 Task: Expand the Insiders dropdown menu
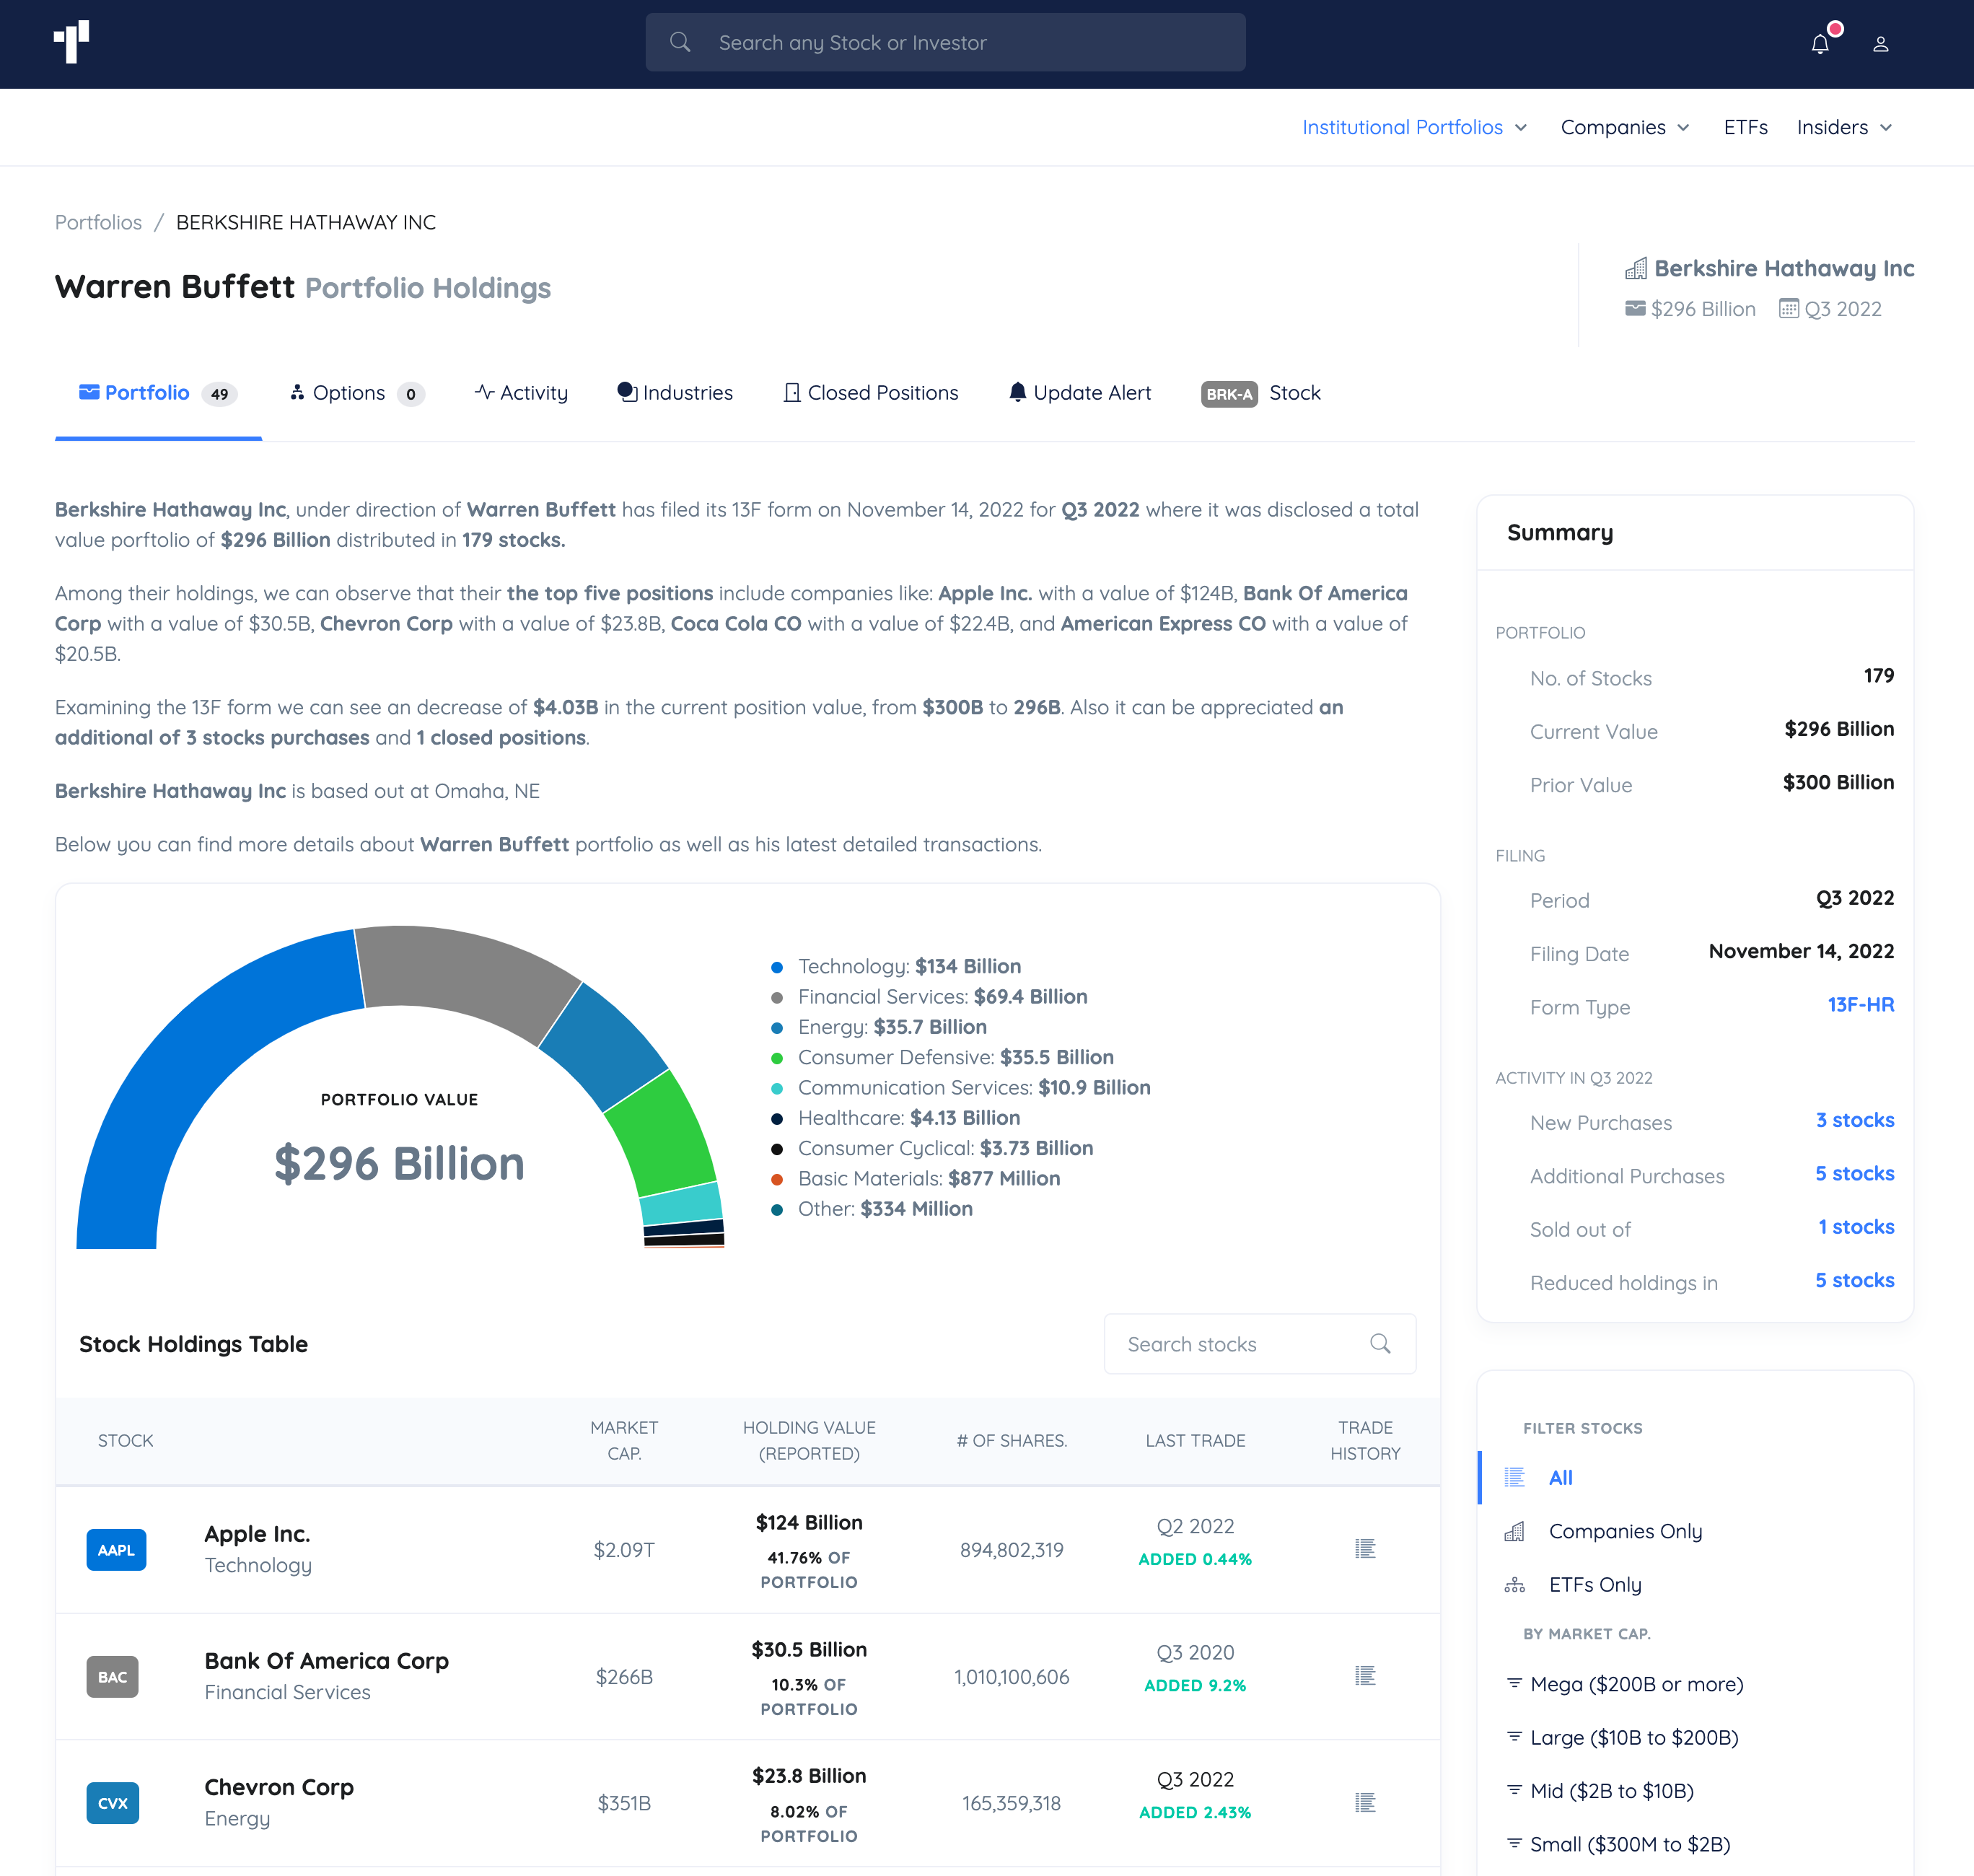click(1844, 127)
